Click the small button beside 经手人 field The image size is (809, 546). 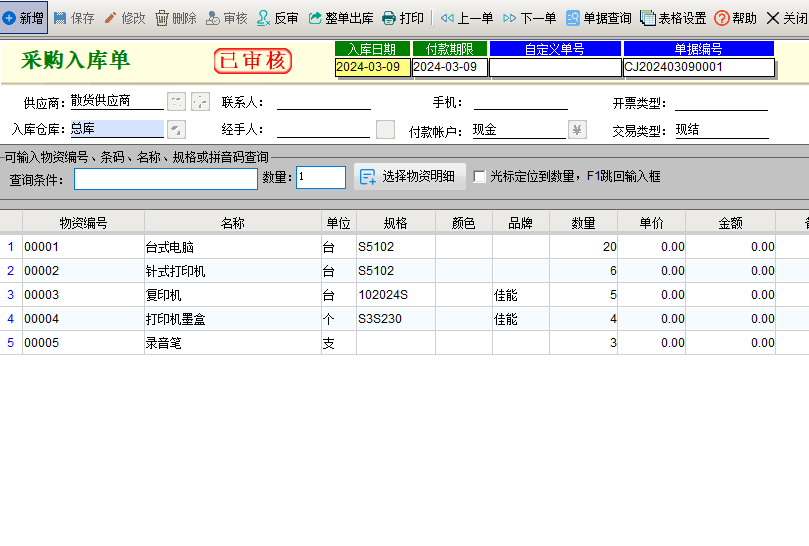[385, 130]
